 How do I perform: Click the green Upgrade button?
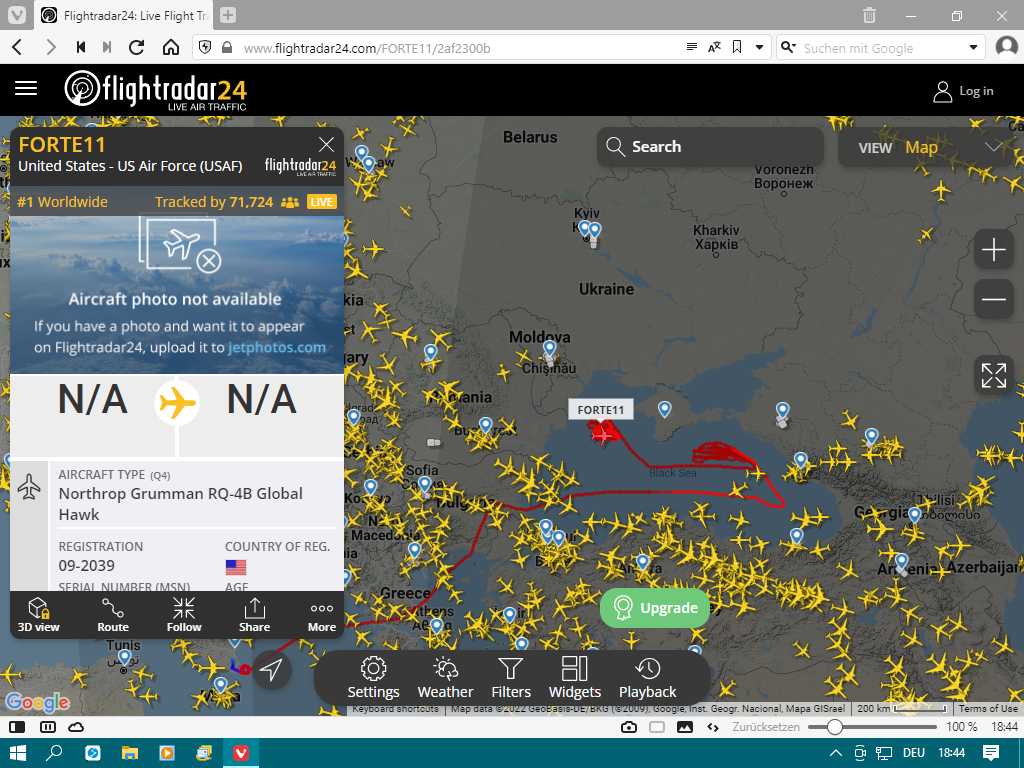coord(655,608)
